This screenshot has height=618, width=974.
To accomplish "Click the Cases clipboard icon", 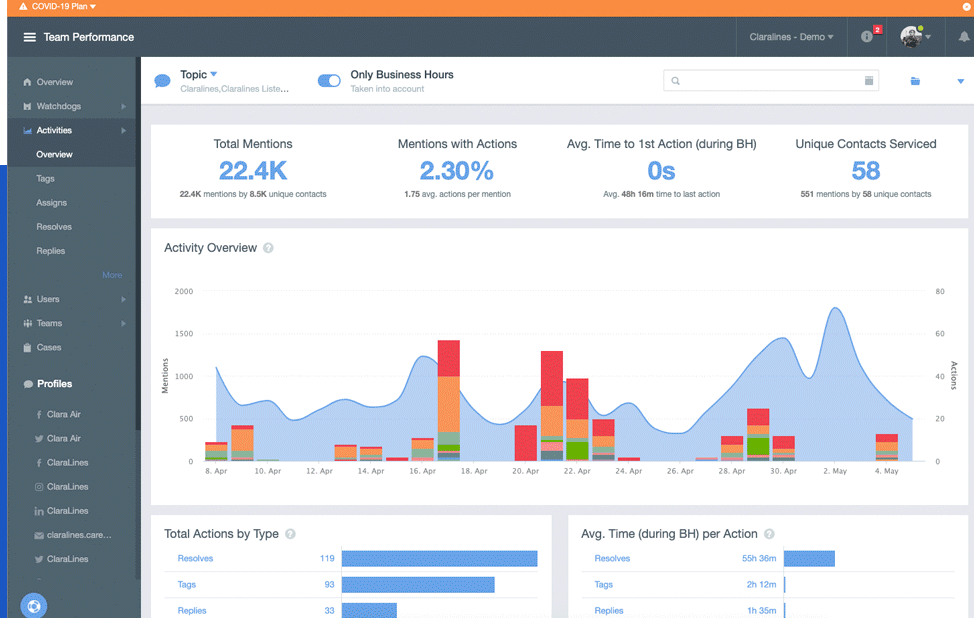I will (27, 348).
